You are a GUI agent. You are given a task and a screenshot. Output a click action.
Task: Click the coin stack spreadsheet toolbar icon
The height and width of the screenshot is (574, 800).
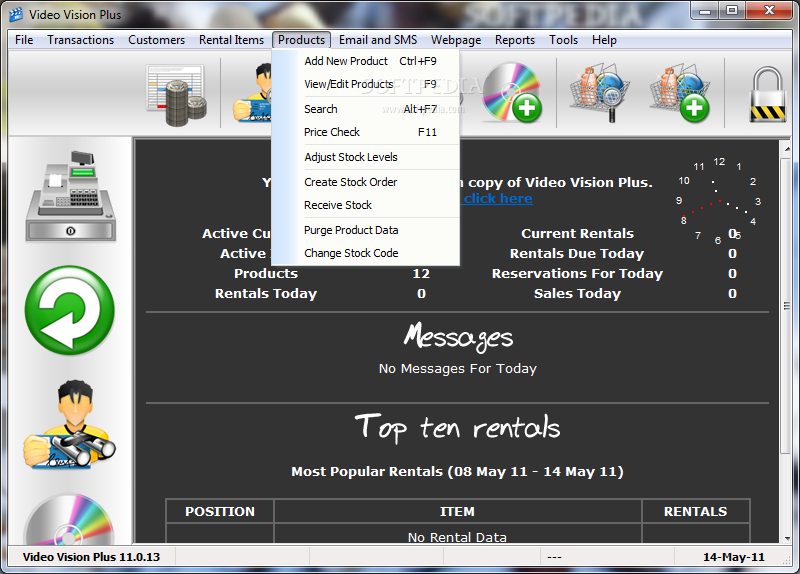177,95
